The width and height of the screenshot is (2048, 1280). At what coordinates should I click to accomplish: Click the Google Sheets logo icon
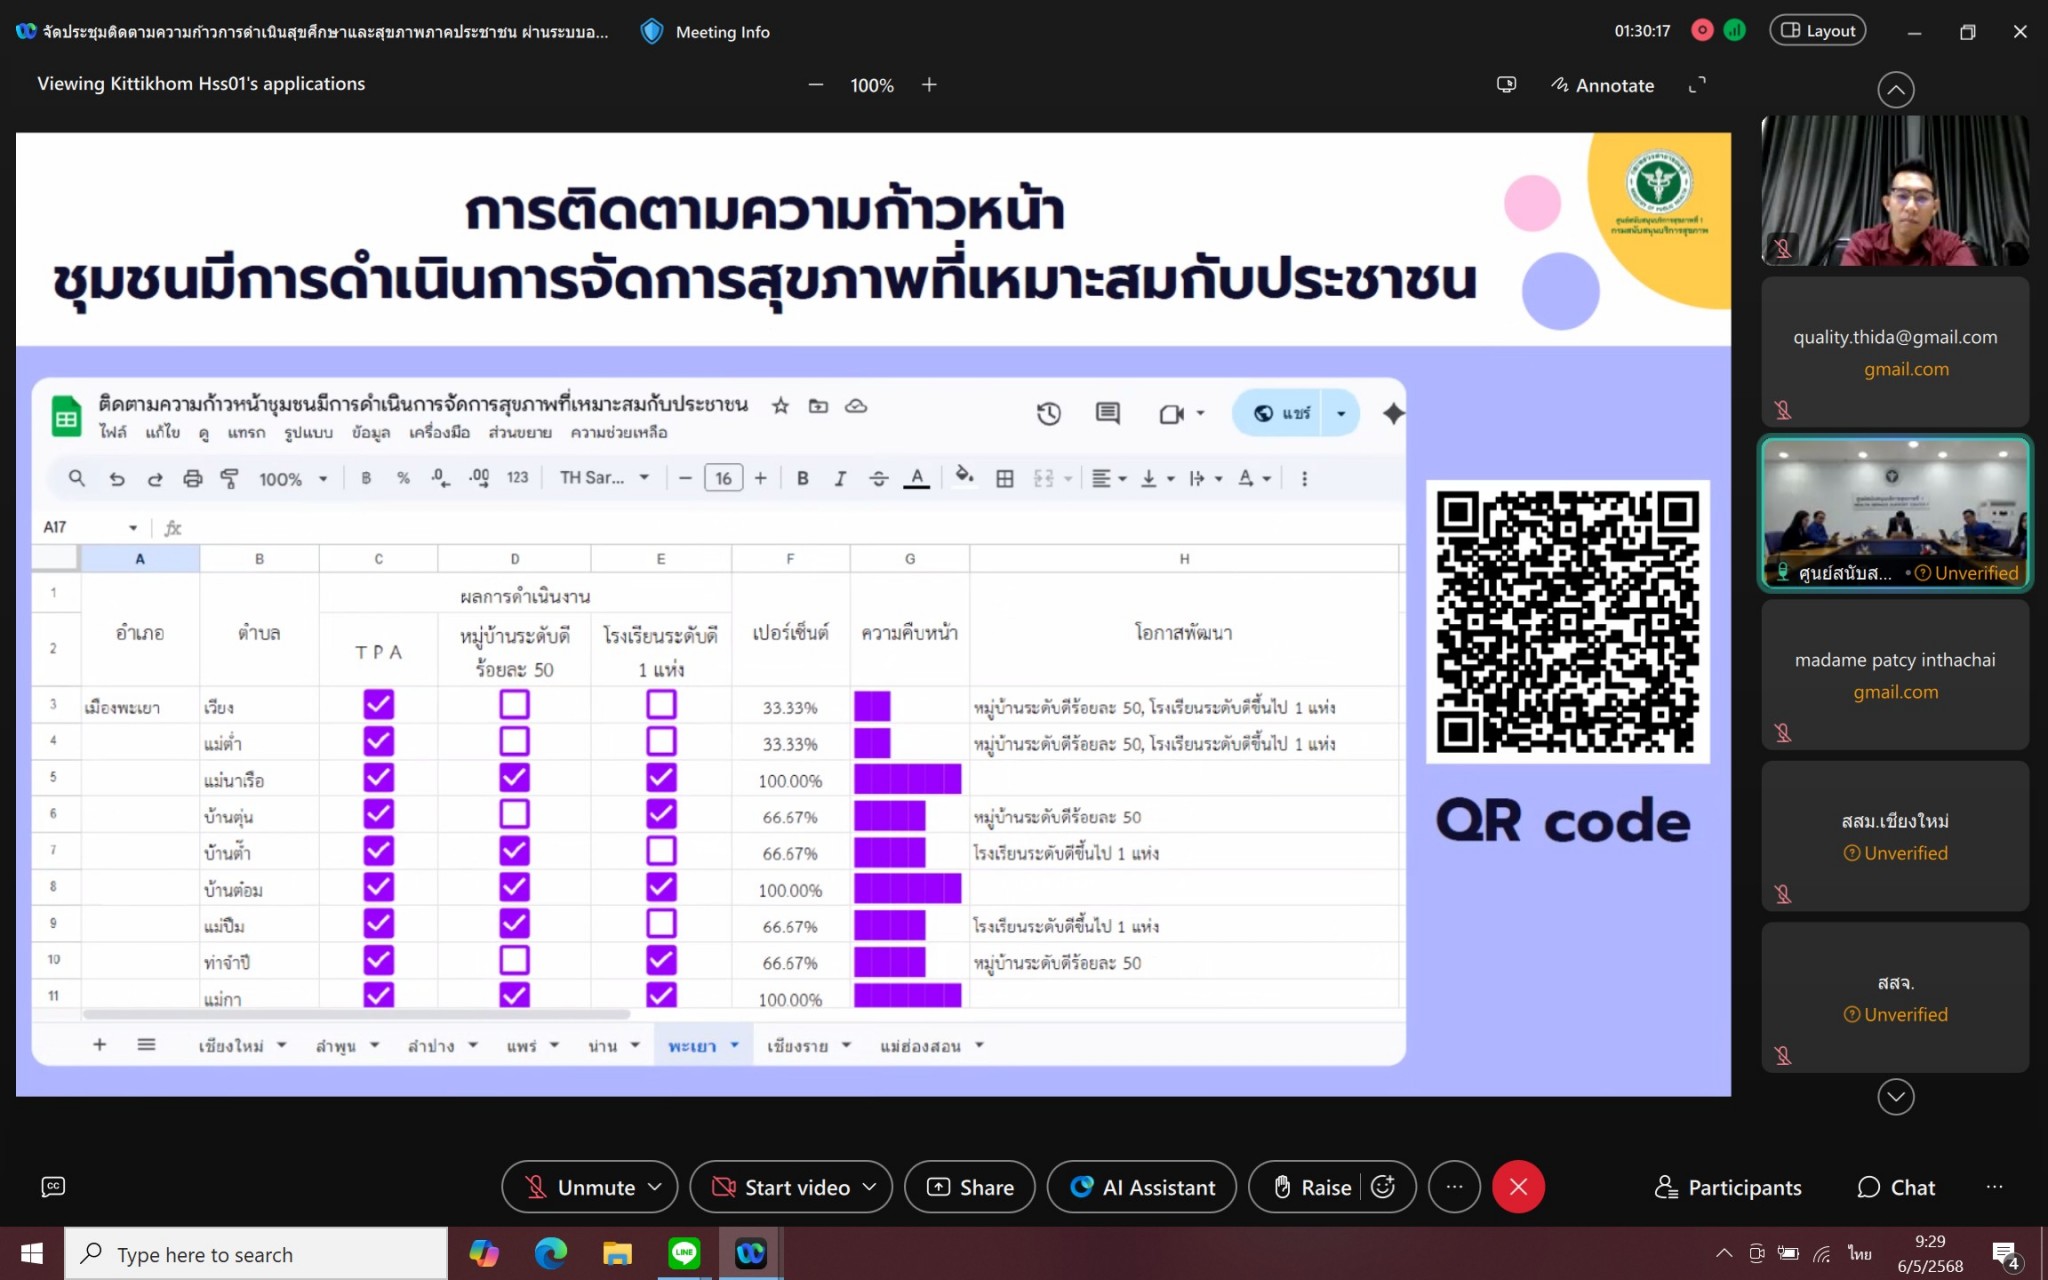[x=66, y=416]
